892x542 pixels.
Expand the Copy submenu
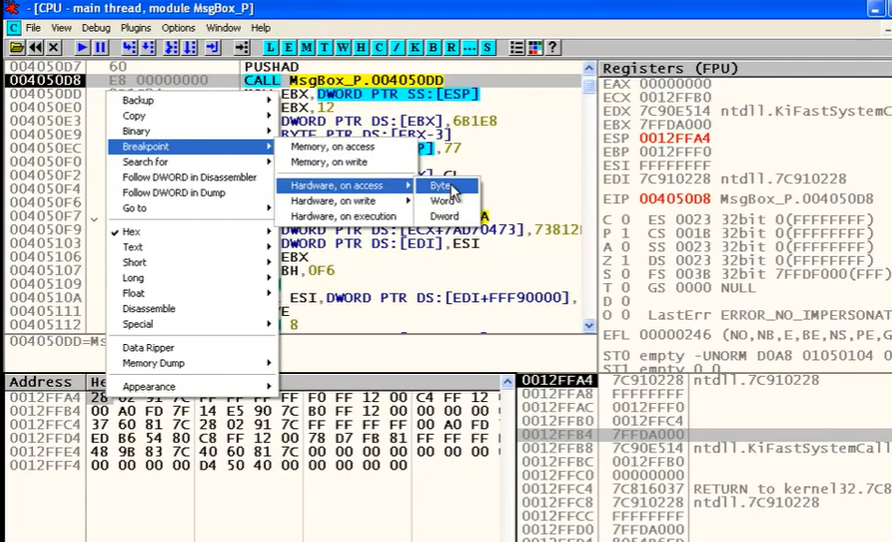(x=192, y=115)
